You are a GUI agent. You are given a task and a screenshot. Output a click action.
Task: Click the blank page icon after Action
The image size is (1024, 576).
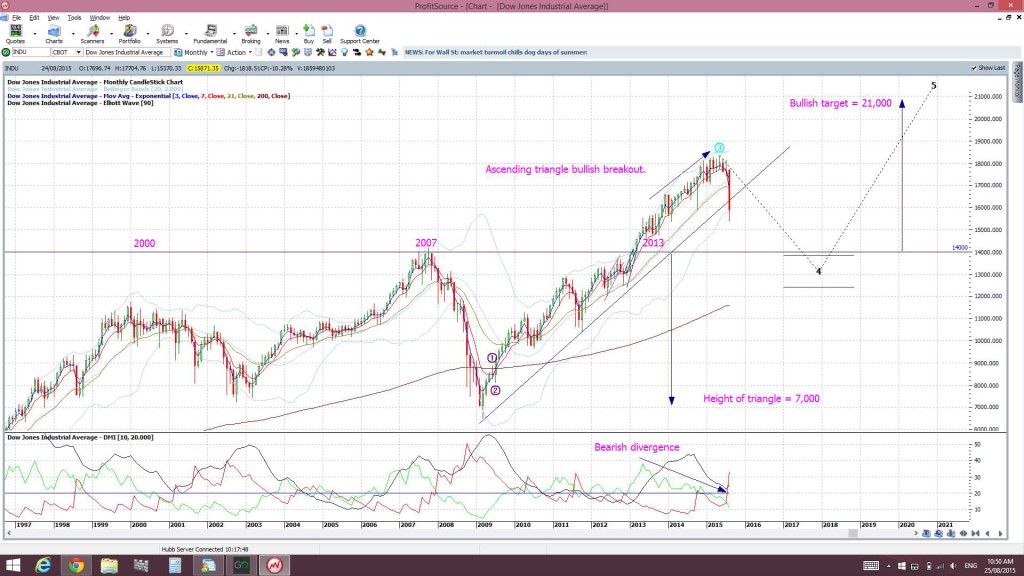pyautogui.click(x=259, y=52)
